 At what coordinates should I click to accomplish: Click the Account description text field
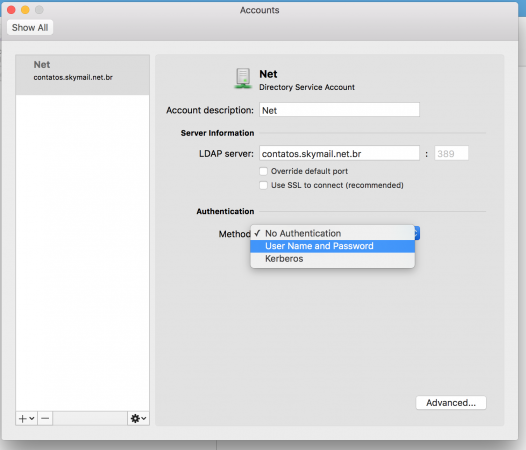click(339, 110)
